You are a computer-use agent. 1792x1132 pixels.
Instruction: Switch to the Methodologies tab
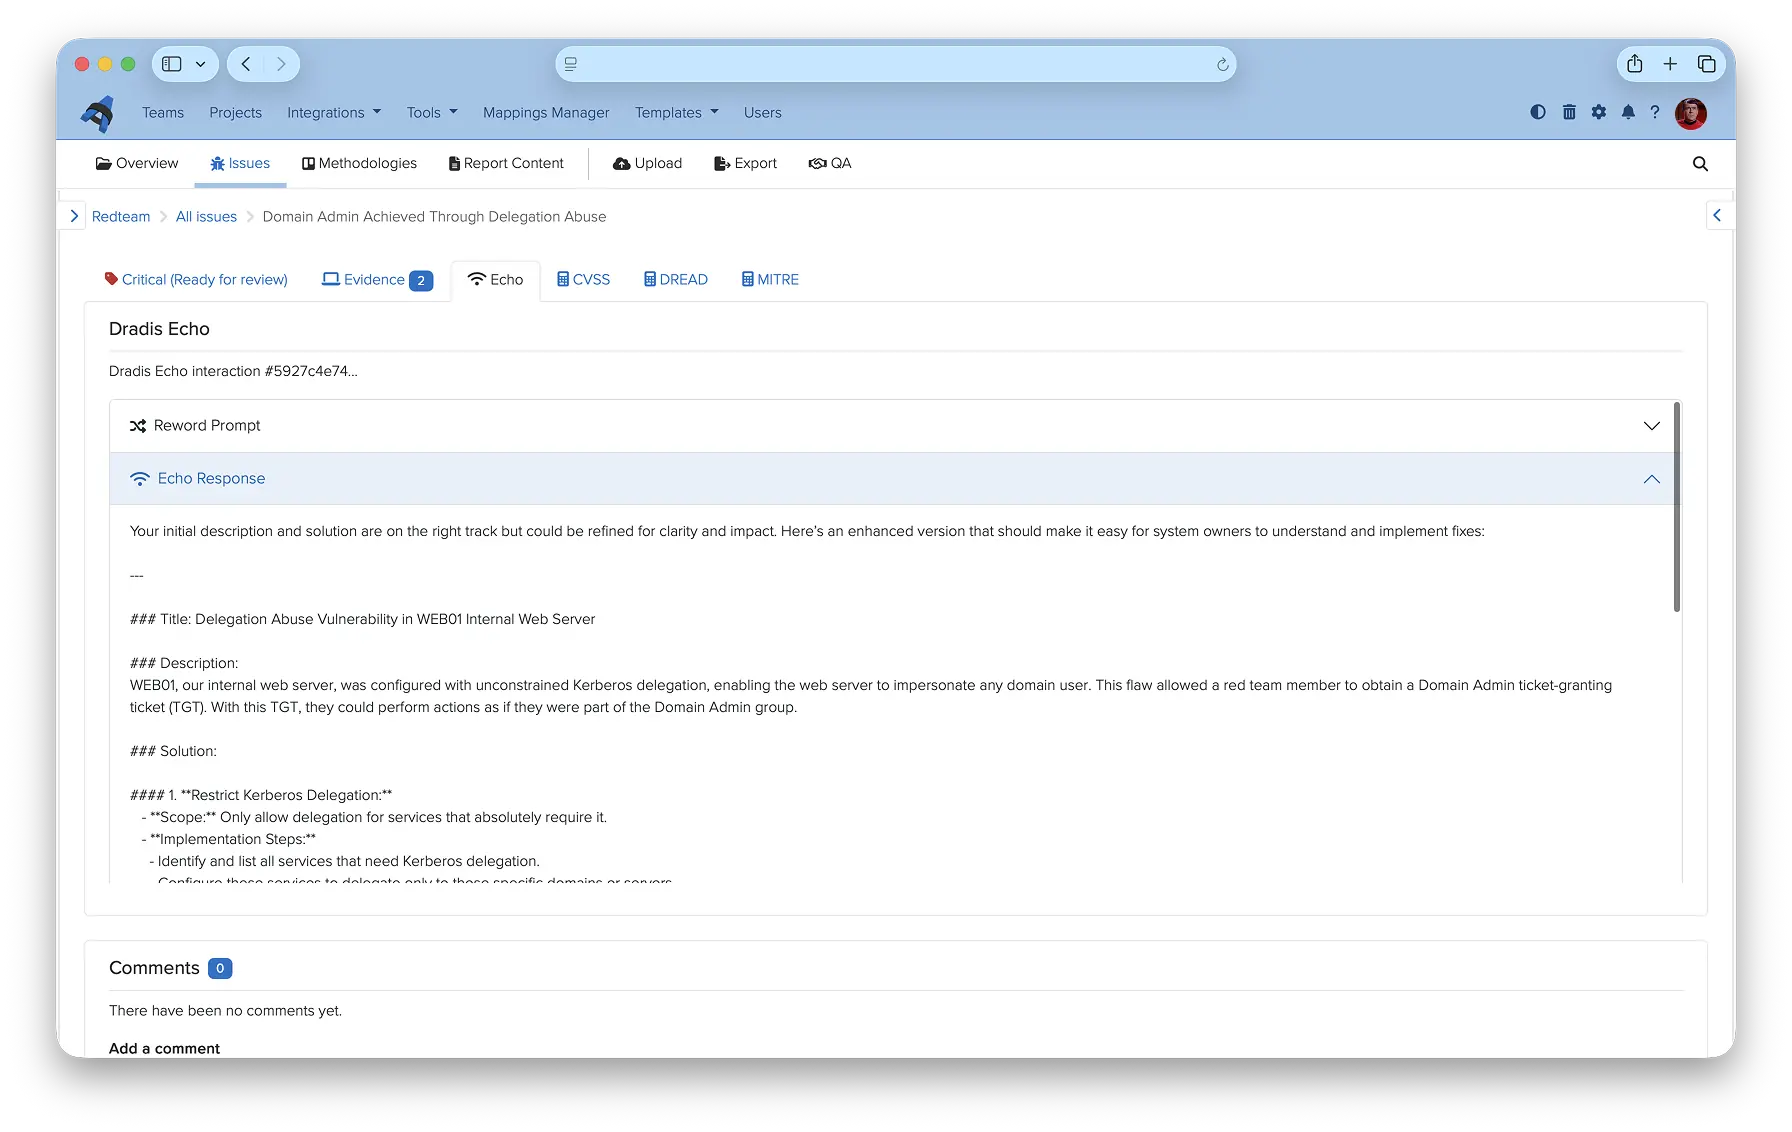(360, 164)
